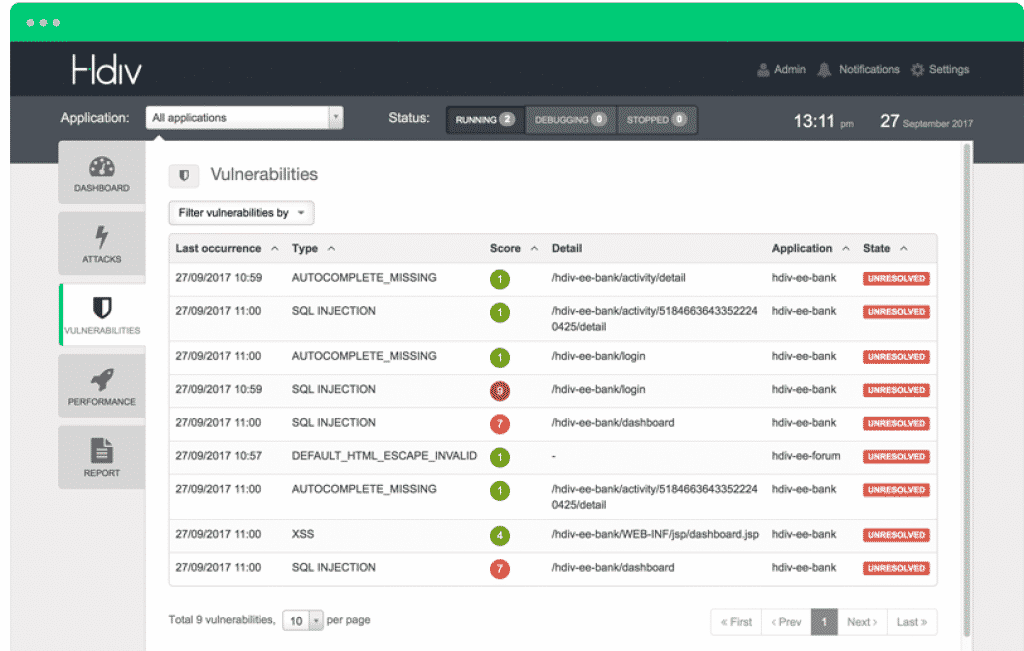Screen dimensions: 1024x651
Task: Open the Attacks lightning icon
Action: pos(102,238)
